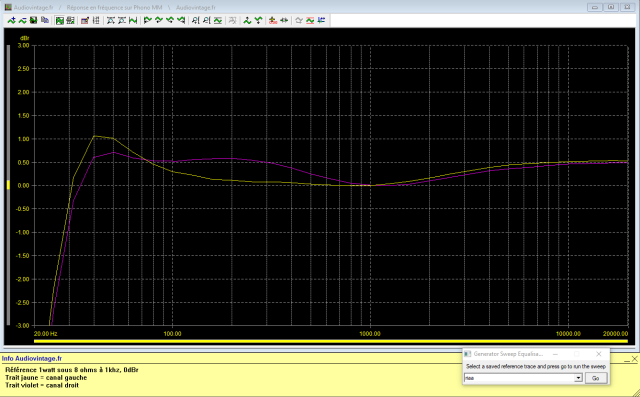Open the reference trace dropdown arrow
This screenshot has width=640, height=397.
pyautogui.click(x=578, y=378)
